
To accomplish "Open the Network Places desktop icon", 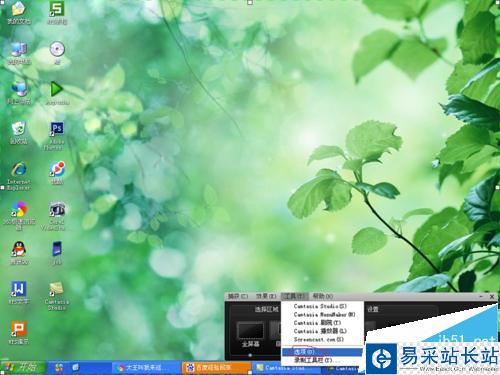I will pyautogui.click(x=19, y=93).
